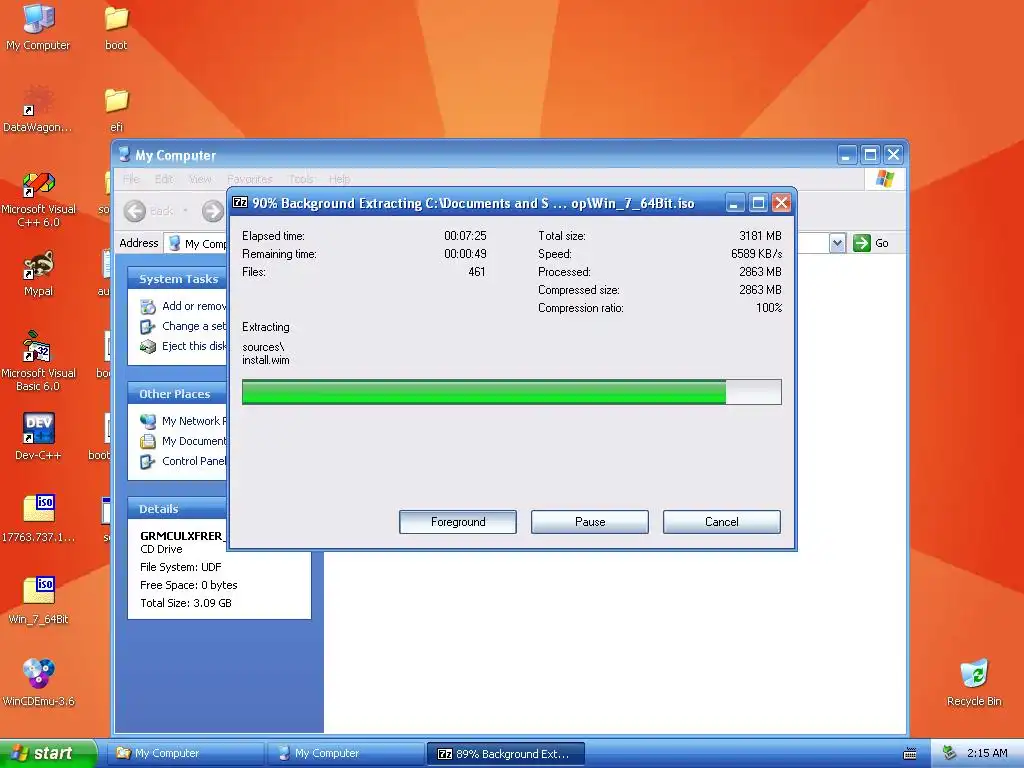
Task: Collapse the Details panel header
Action: (177, 509)
